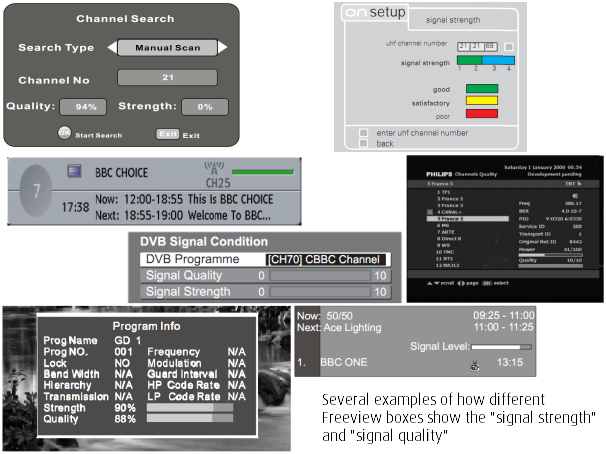The height and width of the screenshot is (454, 606).
Task: Click the yellow 'satisfactory' colour swatch
Action: click(x=482, y=101)
